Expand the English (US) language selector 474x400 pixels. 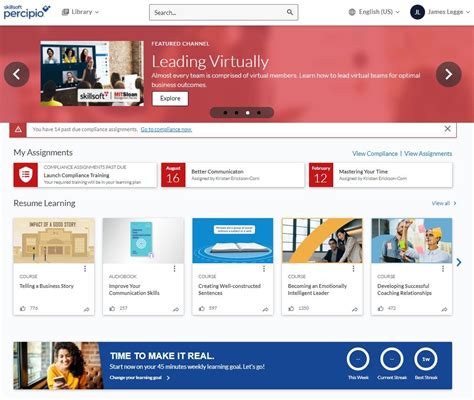[374, 12]
